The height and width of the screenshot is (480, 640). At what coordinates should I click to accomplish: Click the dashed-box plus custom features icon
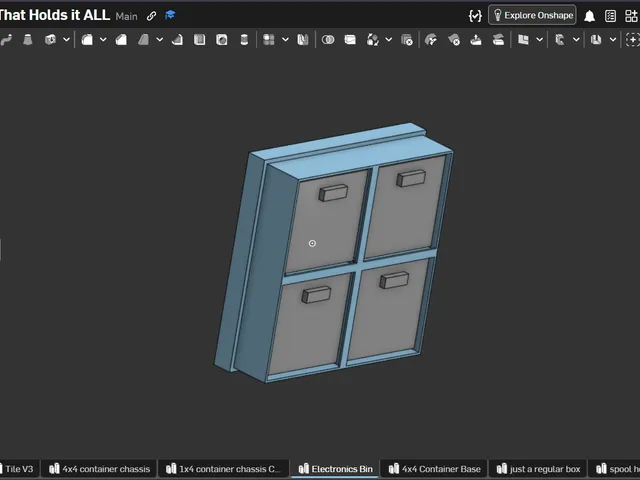[x=633, y=40]
